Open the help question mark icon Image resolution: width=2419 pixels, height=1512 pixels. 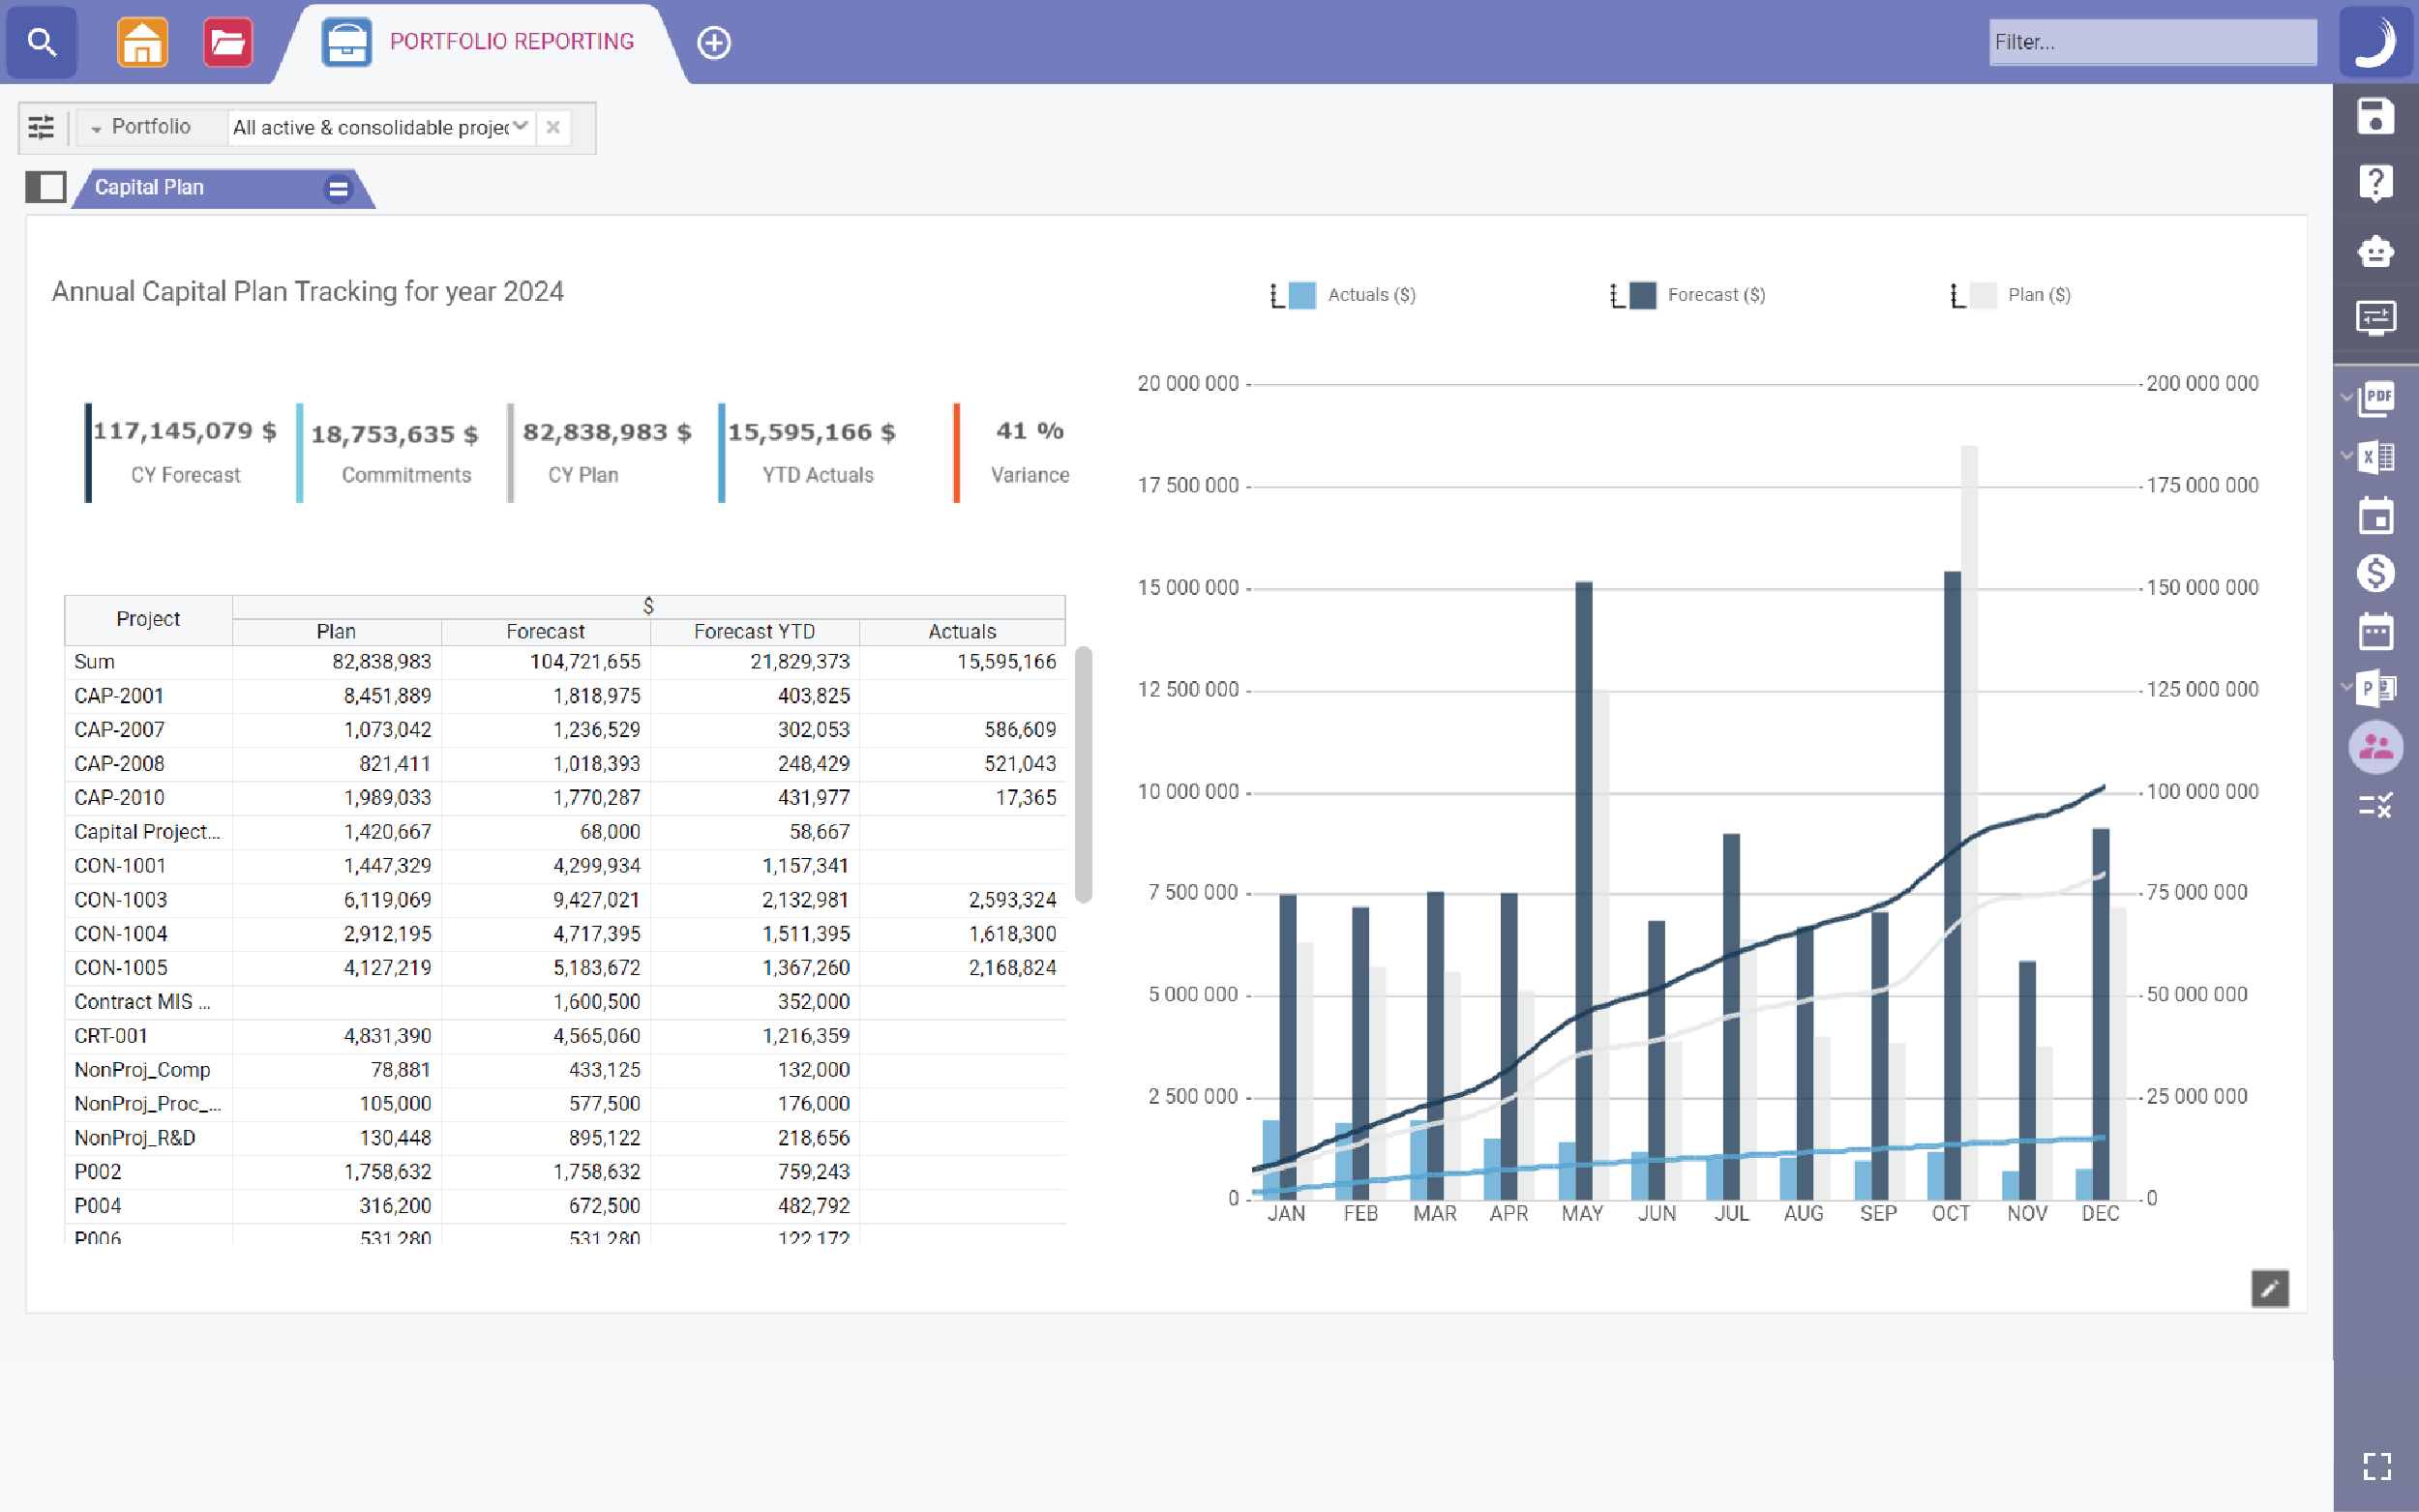tap(2375, 183)
